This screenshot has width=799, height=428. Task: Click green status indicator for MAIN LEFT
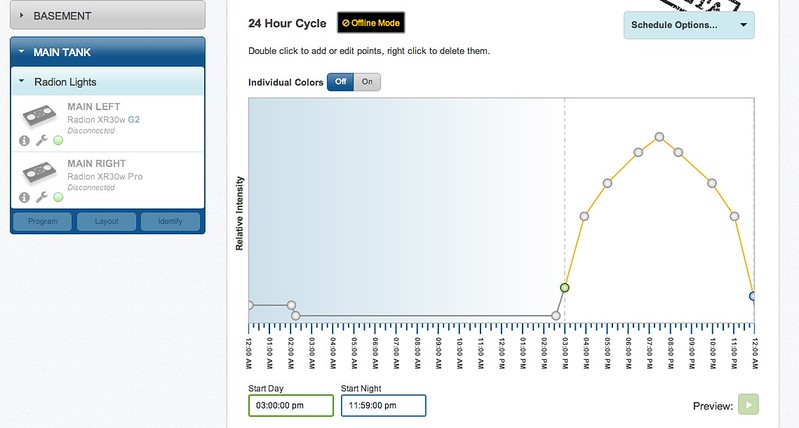(58, 141)
